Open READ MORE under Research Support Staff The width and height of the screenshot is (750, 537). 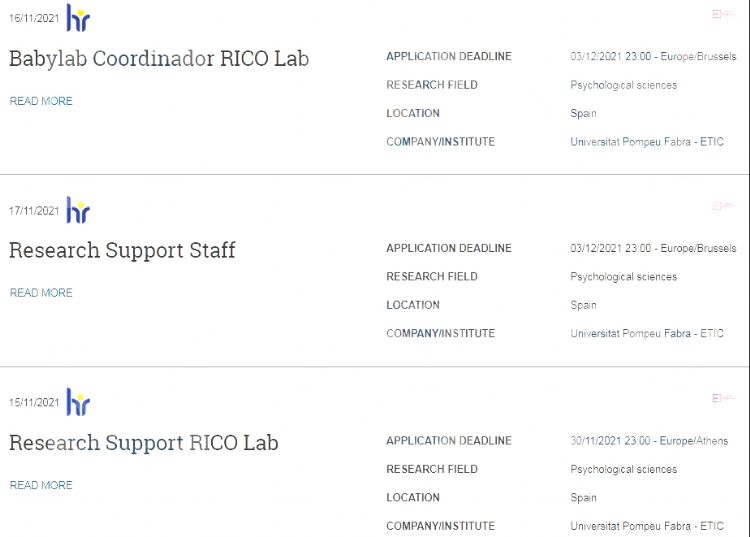[41, 293]
